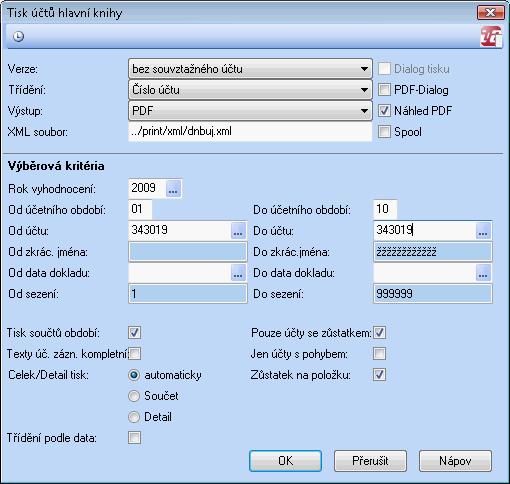Image resolution: width=510 pixels, height=484 pixels.
Task: Enable the PDF-Dialog checkbox
Action: coord(384,90)
